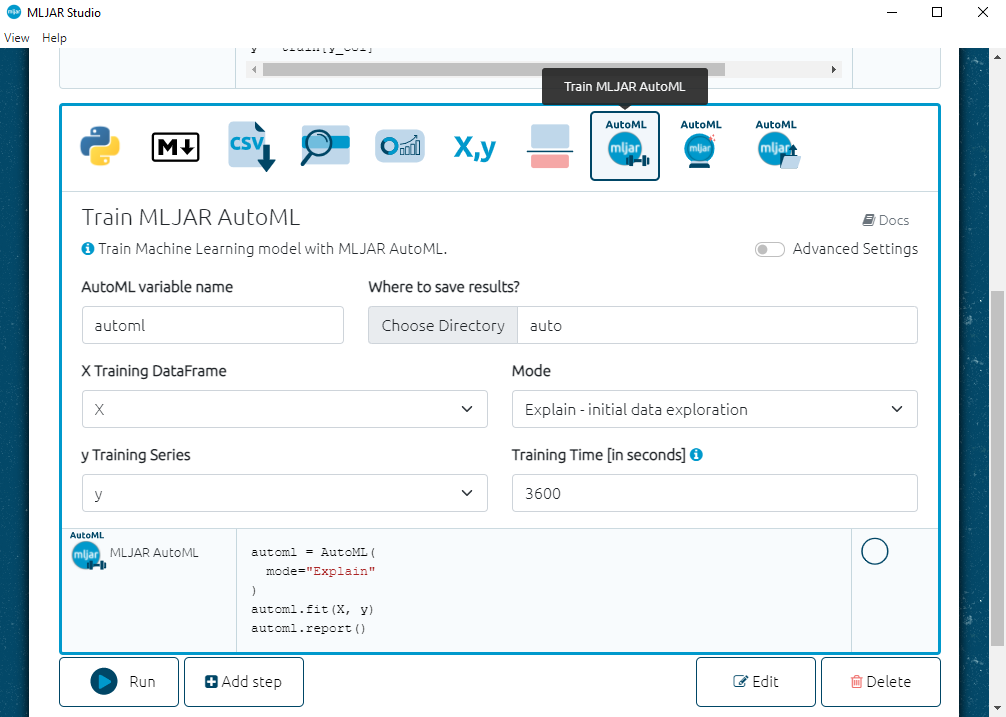This screenshot has width=1006, height=717.
Task: Click the results directory path field
Action: pyautogui.click(x=717, y=325)
